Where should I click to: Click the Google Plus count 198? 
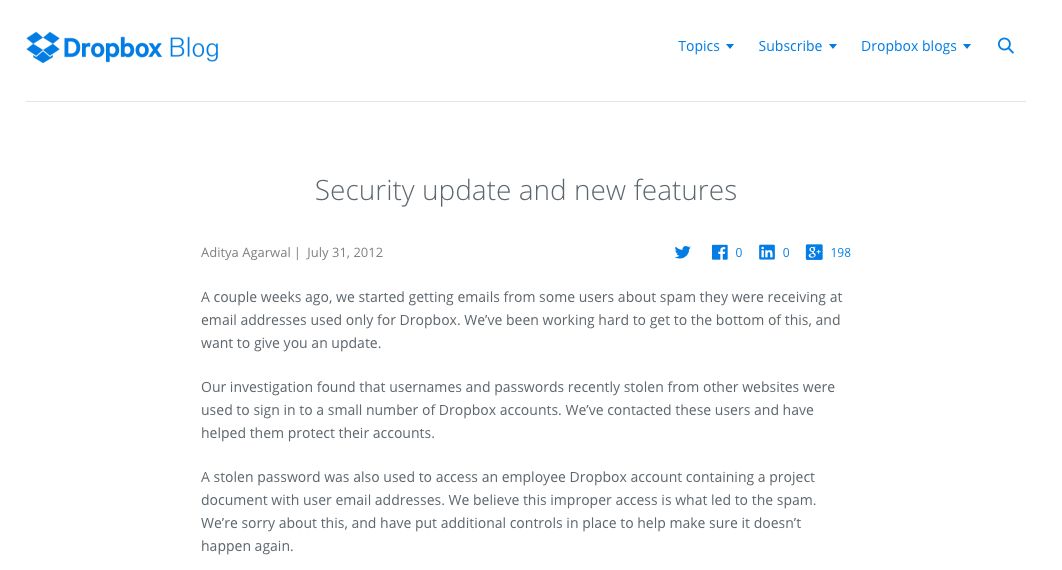click(x=841, y=253)
